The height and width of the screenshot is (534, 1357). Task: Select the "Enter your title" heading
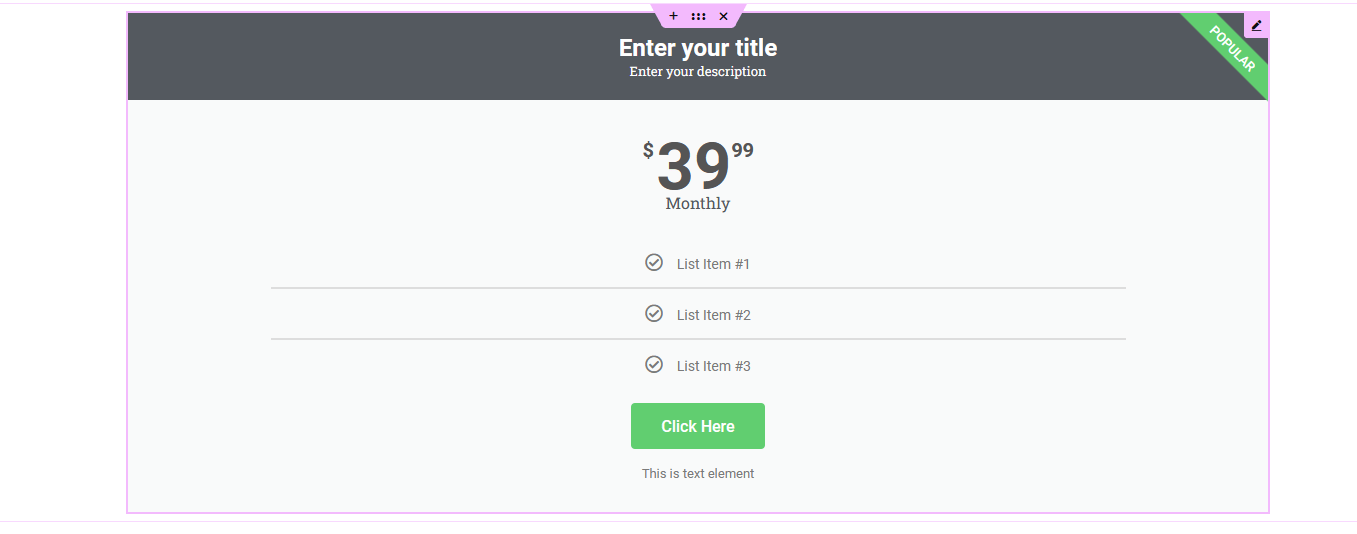(697, 48)
